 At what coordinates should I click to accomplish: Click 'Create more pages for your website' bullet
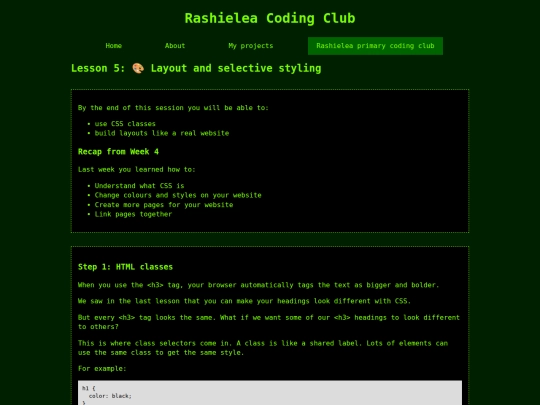164,205
